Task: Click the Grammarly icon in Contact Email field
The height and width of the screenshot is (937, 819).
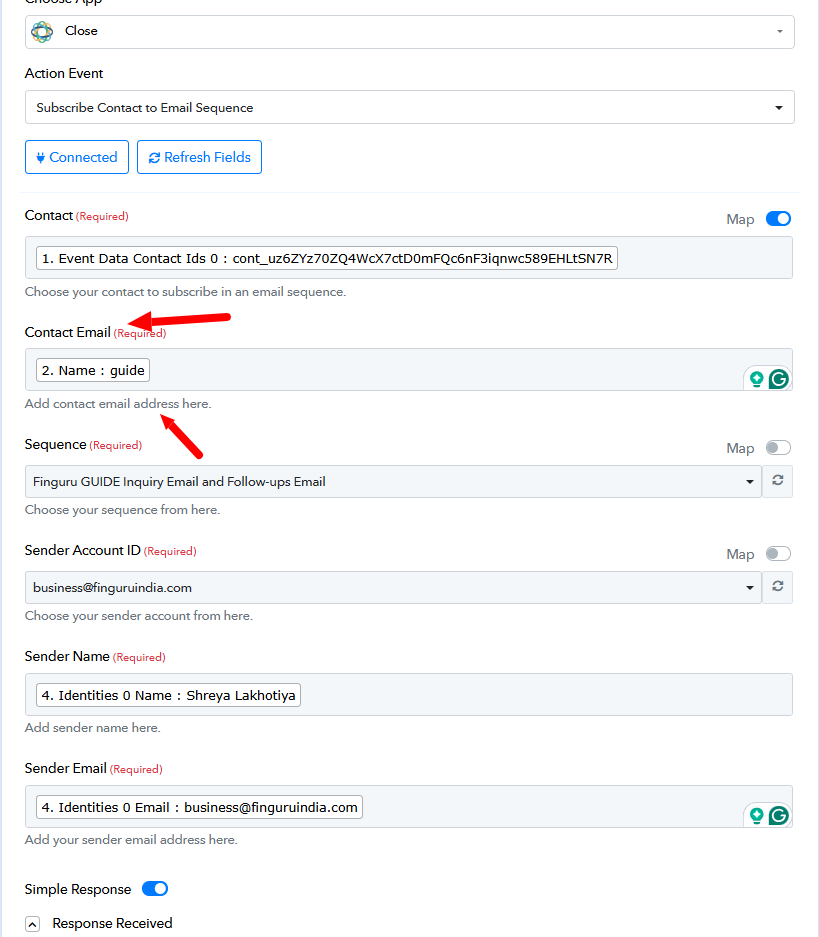Action: pos(778,379)
